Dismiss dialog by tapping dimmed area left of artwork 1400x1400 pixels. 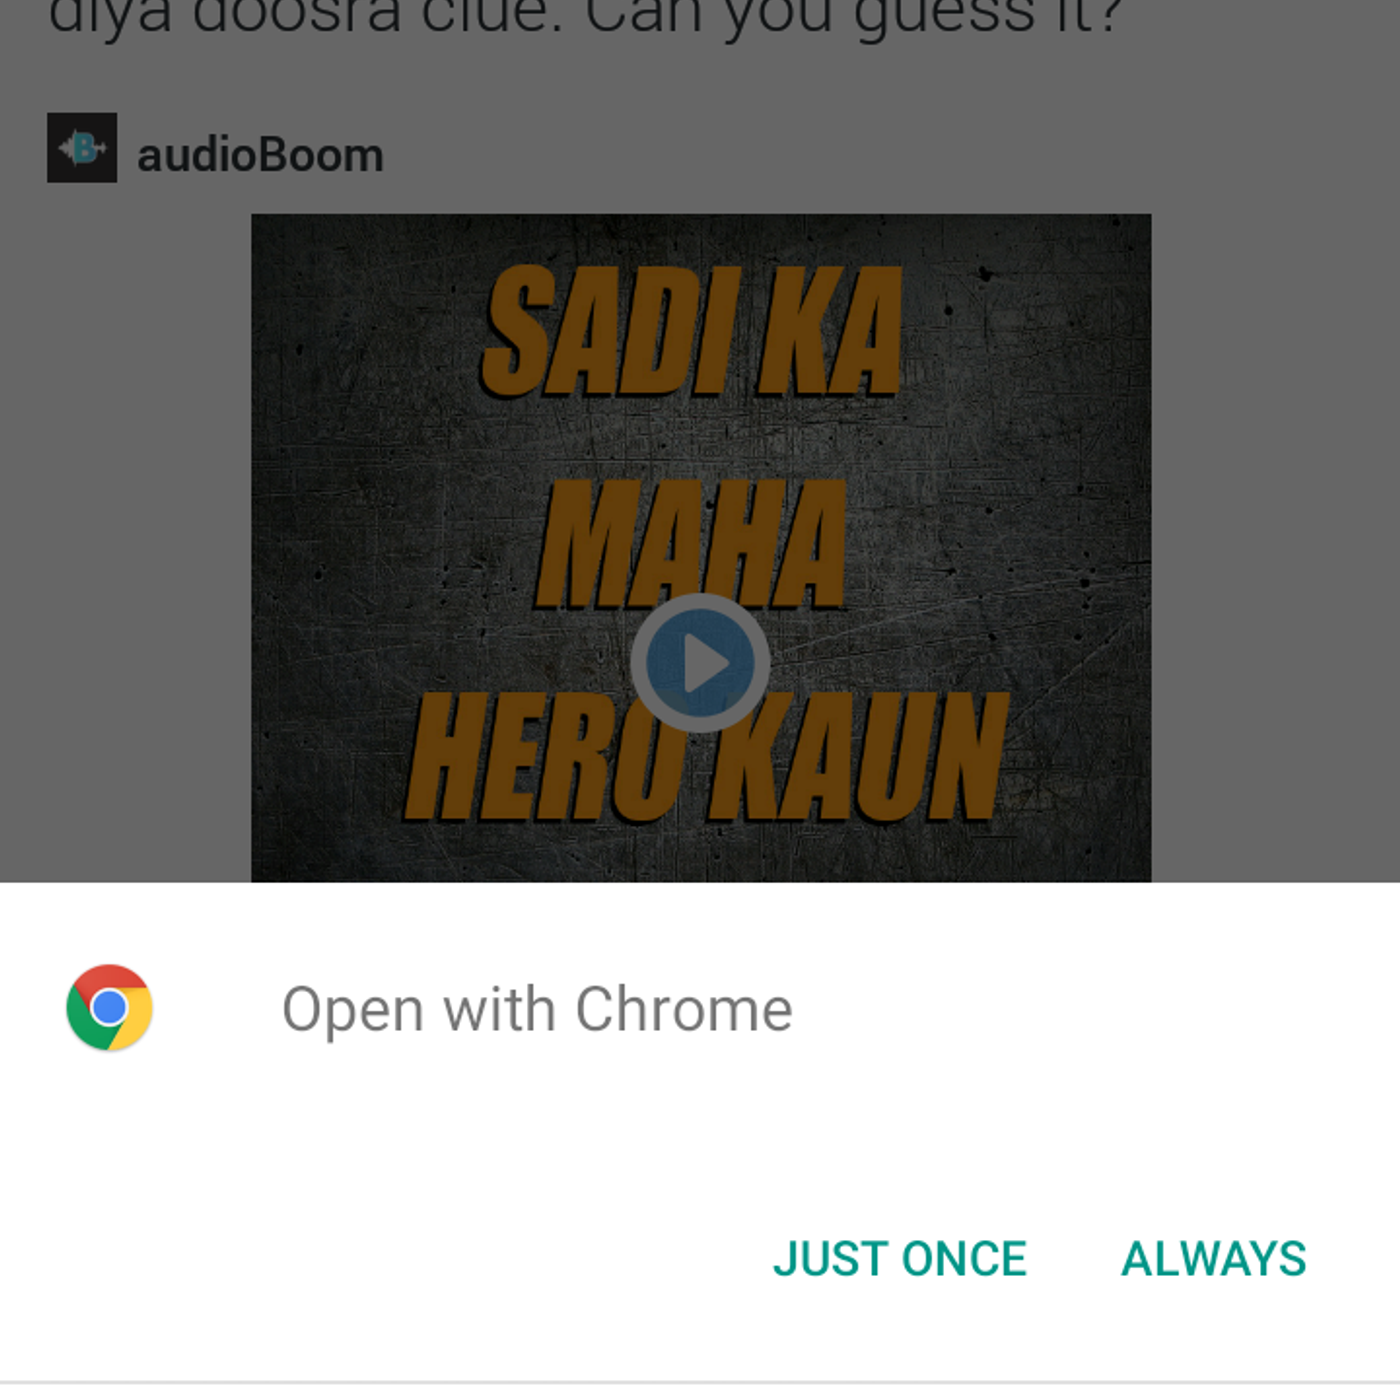tap(125, 548)
